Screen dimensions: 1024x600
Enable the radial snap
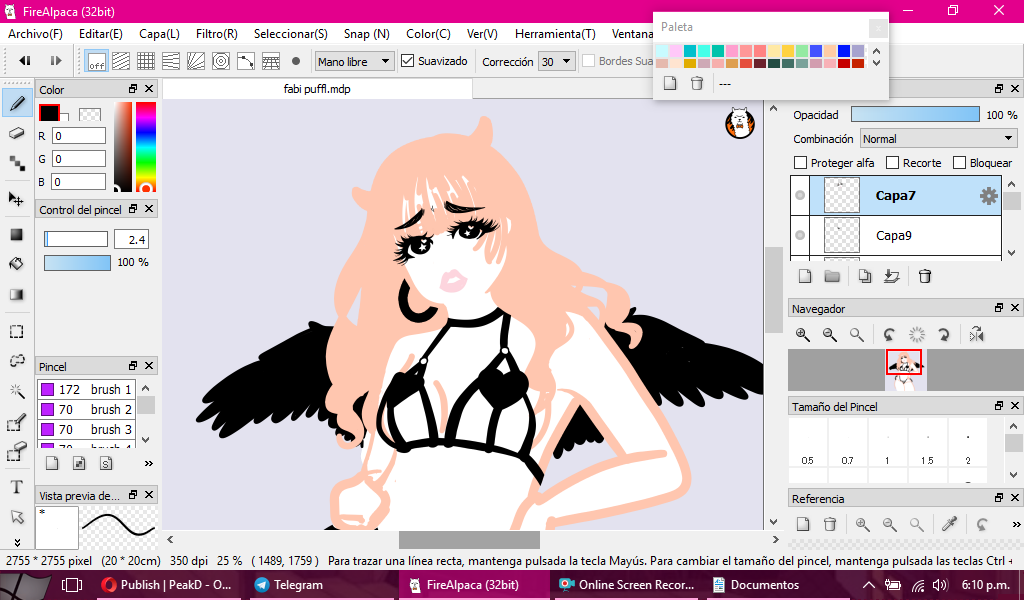click(196, 61)
